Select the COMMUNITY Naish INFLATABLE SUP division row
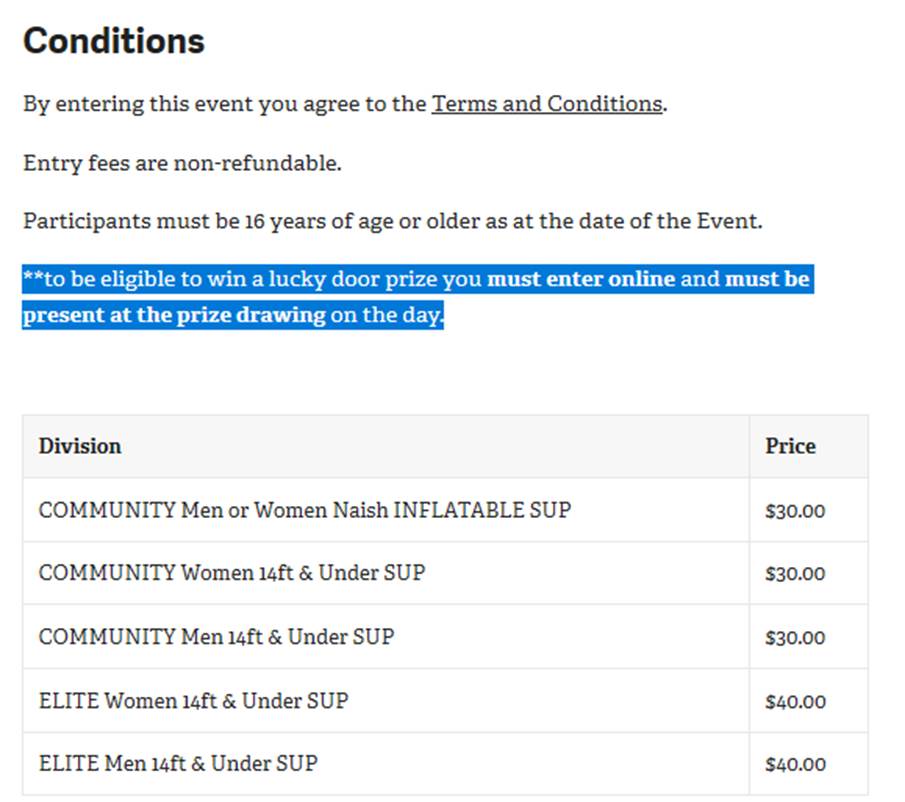Screen dimensions: 905x802 click(x=305, y=510)
